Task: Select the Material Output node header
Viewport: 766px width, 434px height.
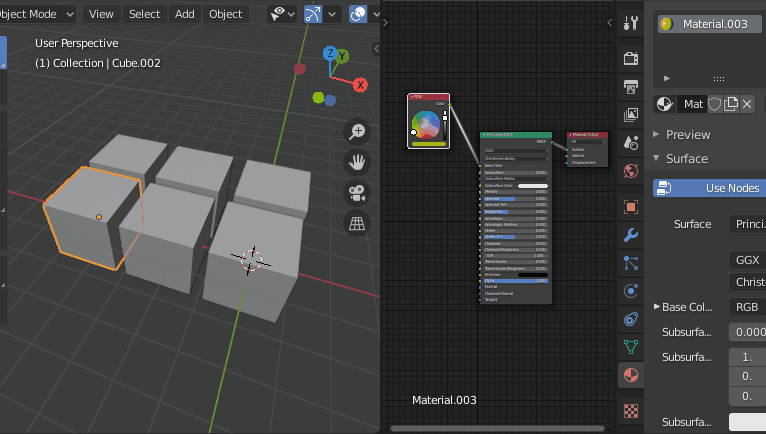Action: (587, 134)
